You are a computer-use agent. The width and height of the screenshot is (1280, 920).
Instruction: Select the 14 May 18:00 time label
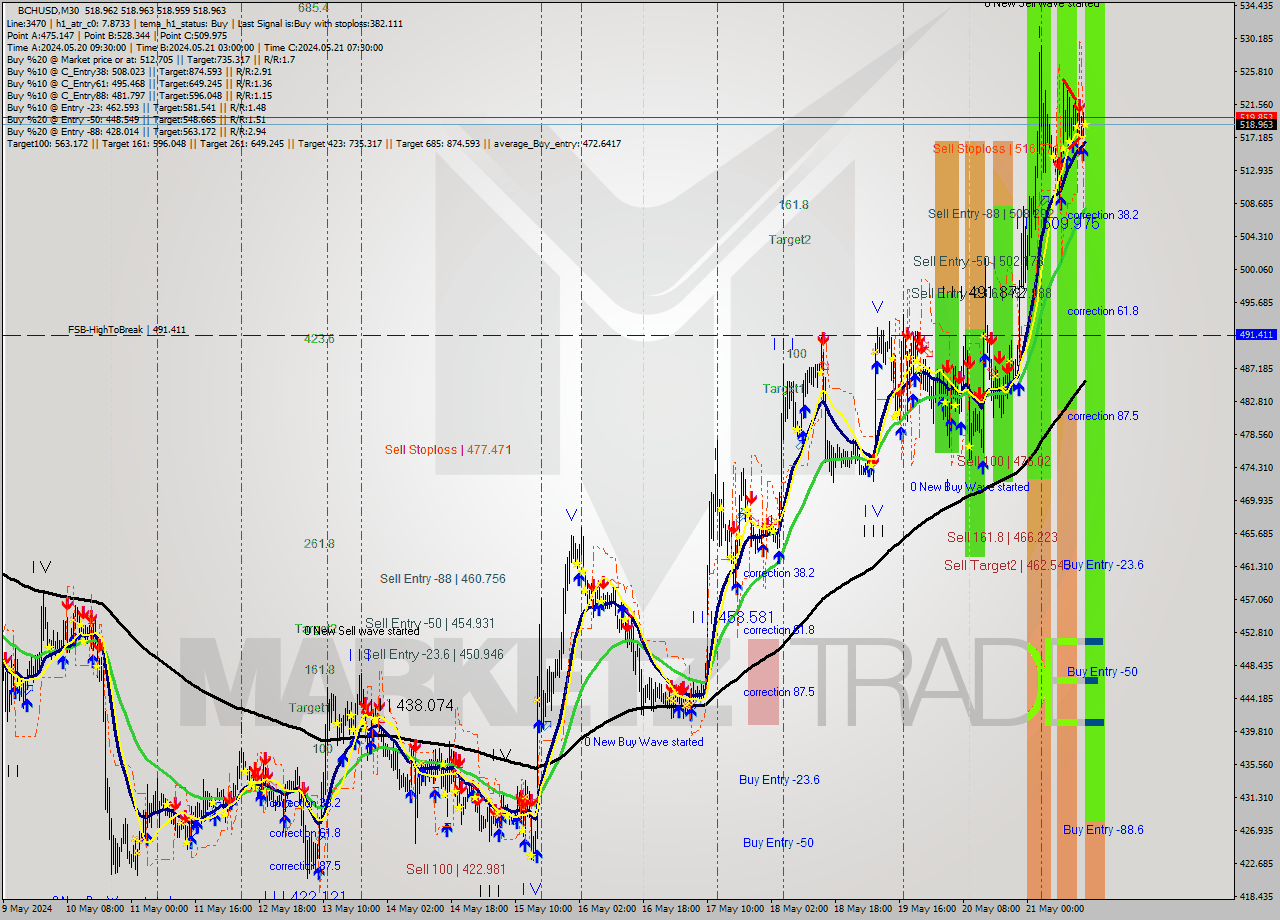(478, 909)
